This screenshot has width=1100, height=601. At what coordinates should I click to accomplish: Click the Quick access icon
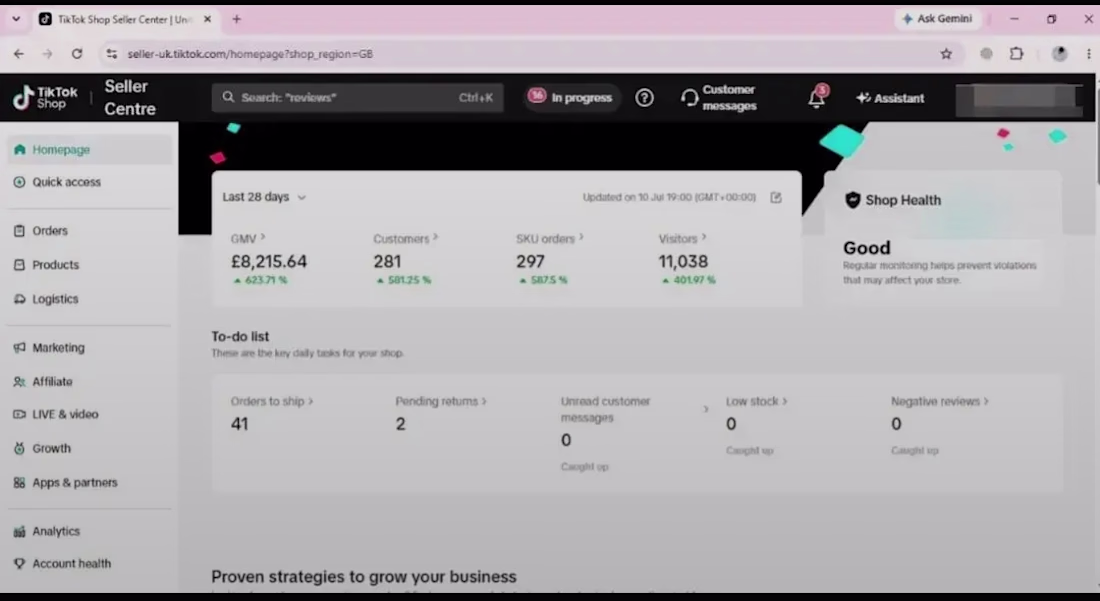click(20, 182)
